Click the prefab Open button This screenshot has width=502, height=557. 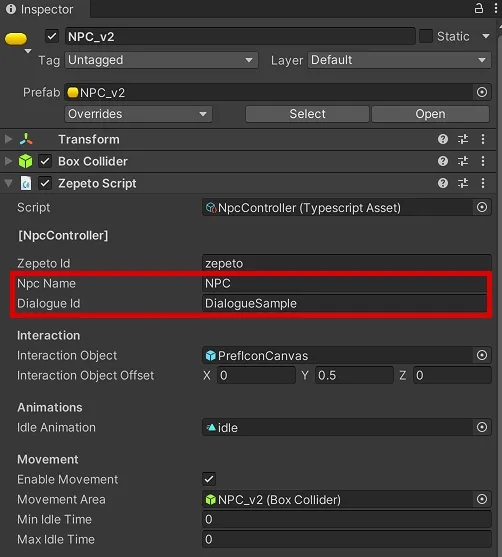pyautogui.click(x=430, y=114)
